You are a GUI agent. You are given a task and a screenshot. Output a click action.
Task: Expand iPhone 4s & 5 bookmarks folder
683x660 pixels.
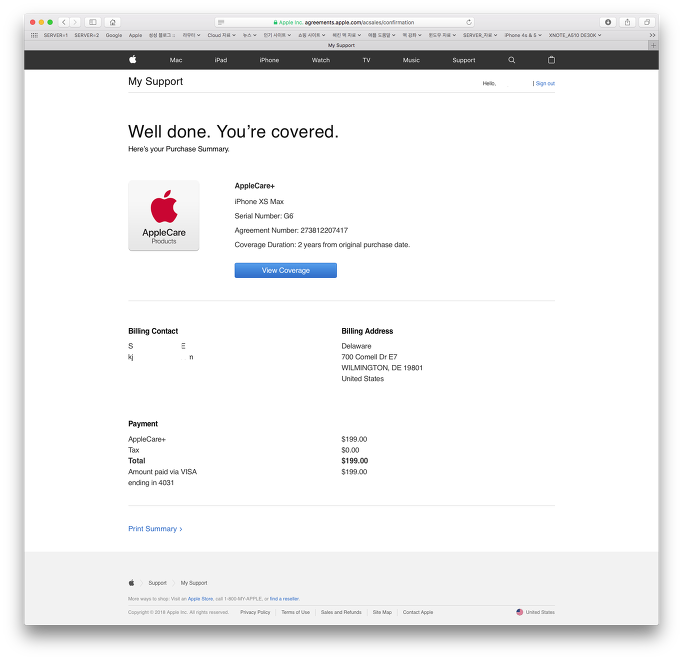tap(523, 35)
